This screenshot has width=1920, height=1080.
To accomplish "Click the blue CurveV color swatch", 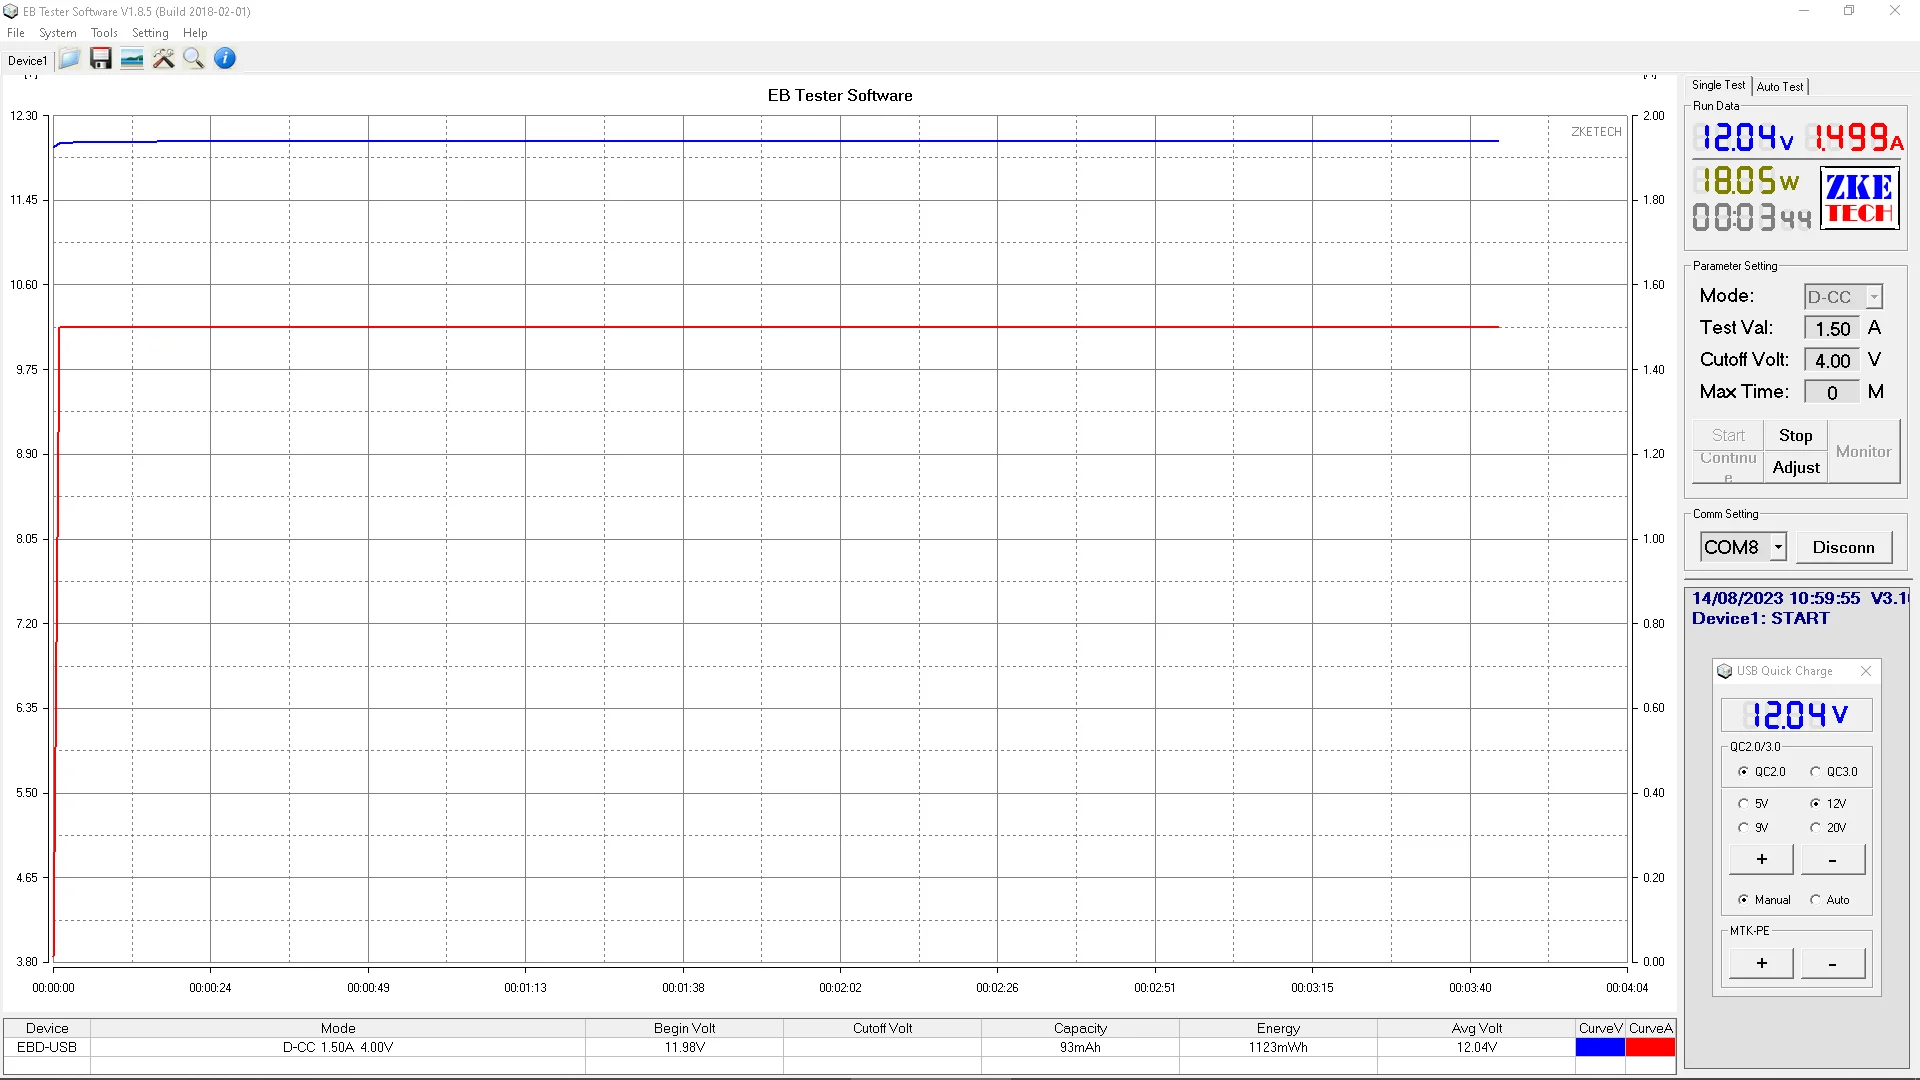I will pos(1600,1047).
